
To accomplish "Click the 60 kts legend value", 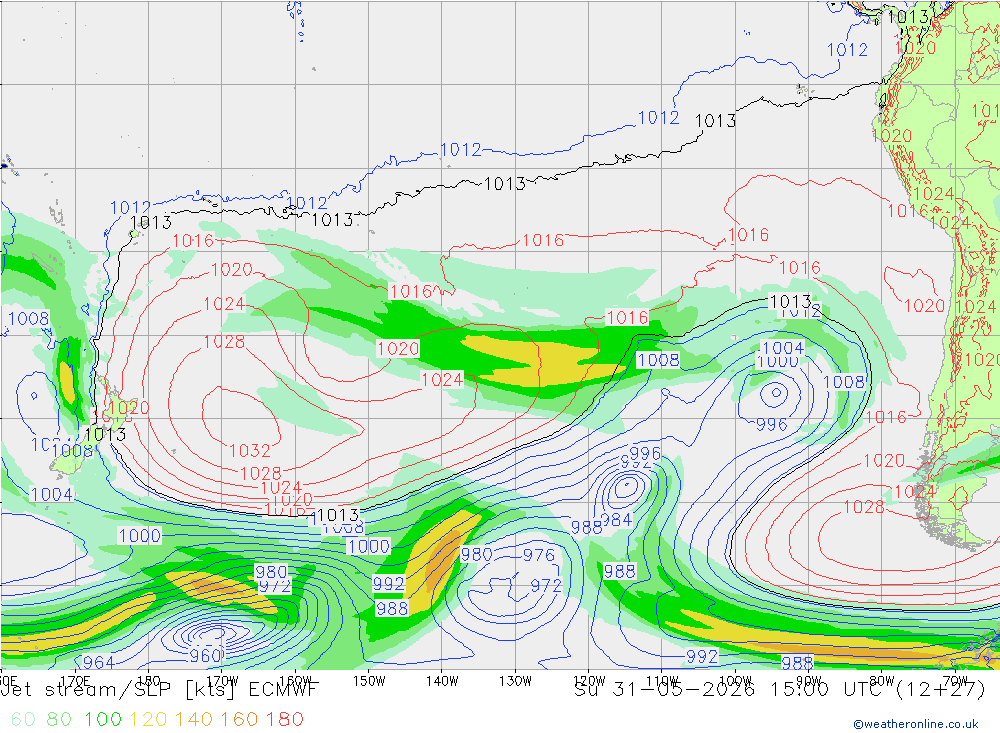I will pyautogui.click(x=23, y=720).
